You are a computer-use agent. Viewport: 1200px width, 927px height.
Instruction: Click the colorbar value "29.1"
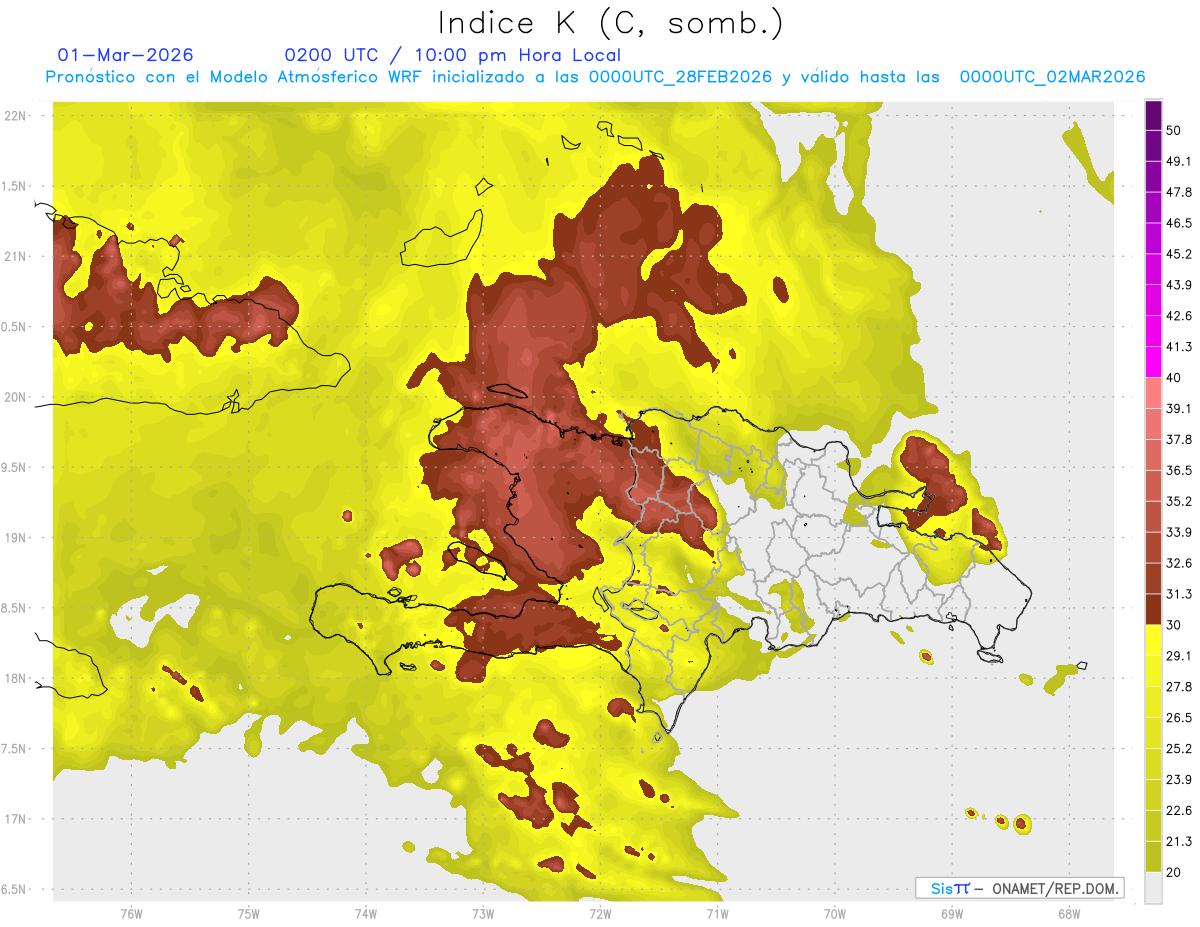(x=1179, y=656)
